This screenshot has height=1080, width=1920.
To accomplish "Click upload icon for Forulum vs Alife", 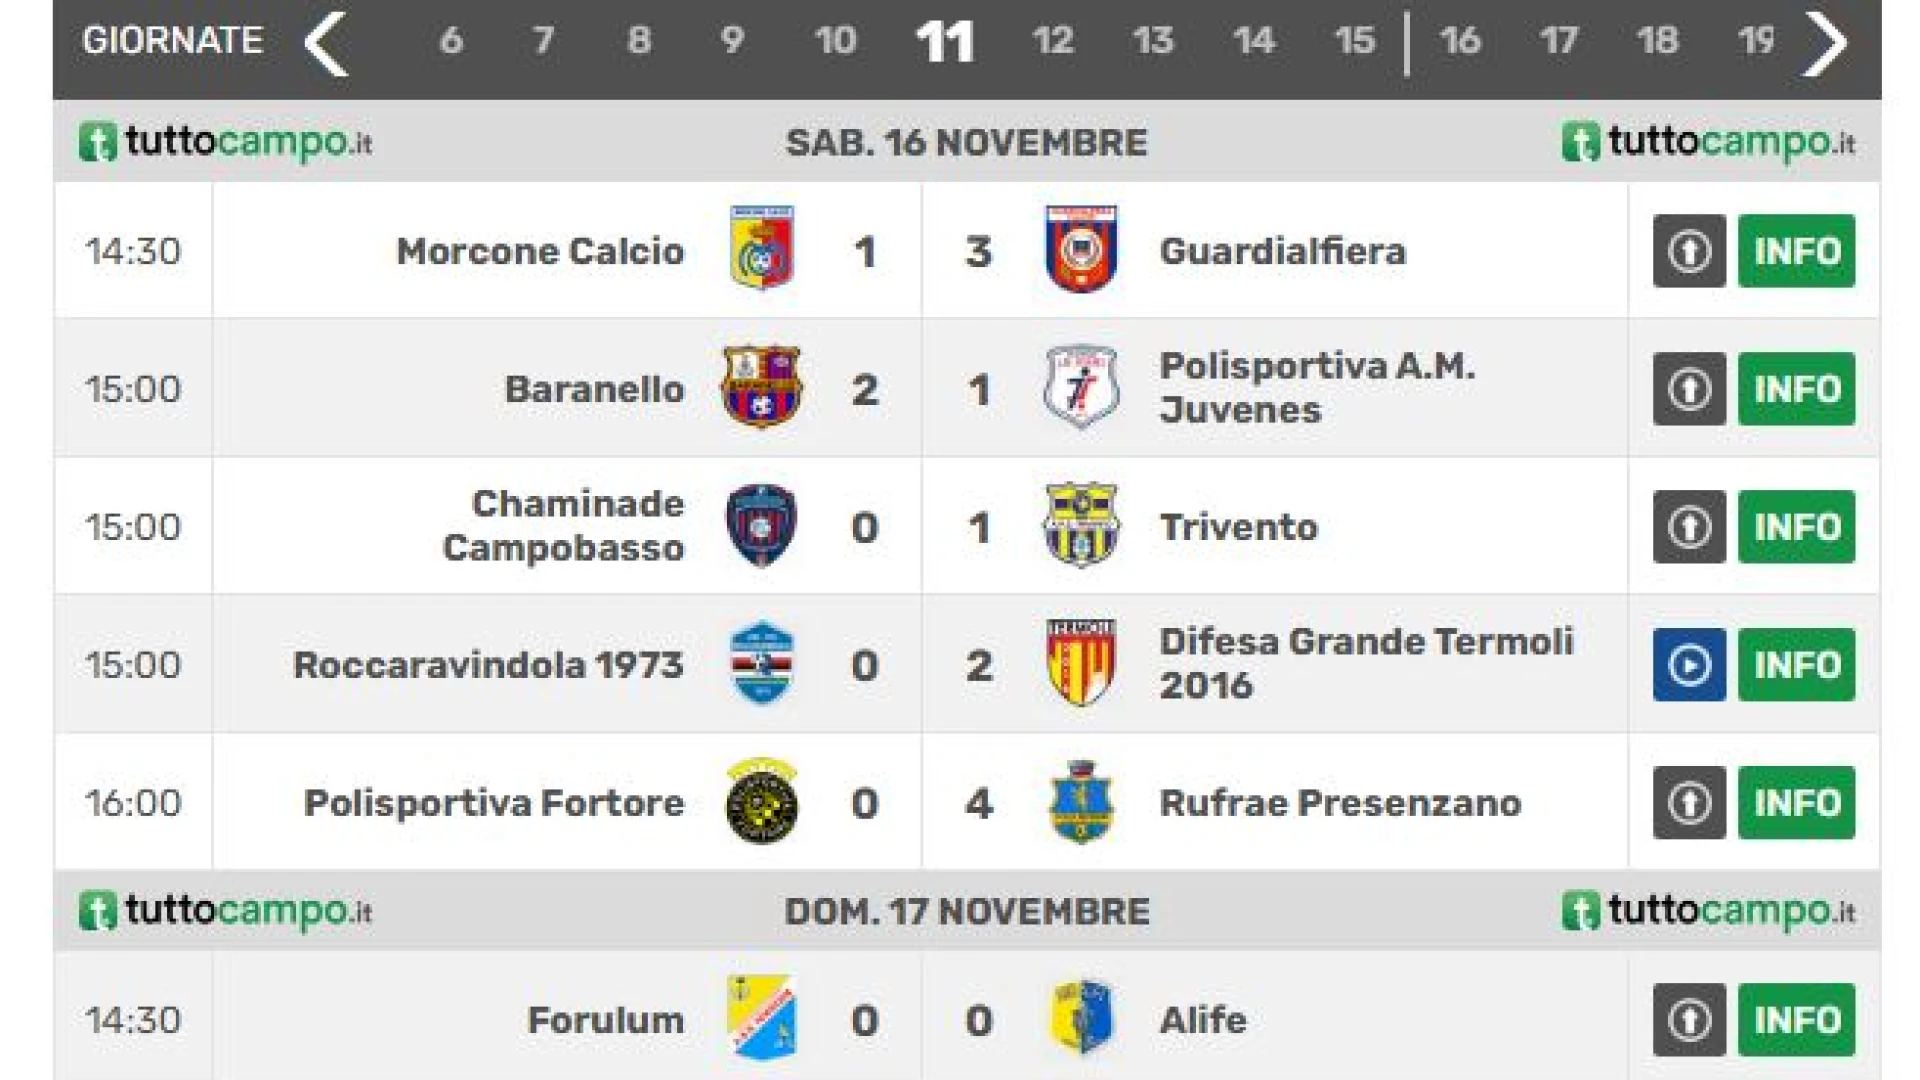I will point(1689,1020).
